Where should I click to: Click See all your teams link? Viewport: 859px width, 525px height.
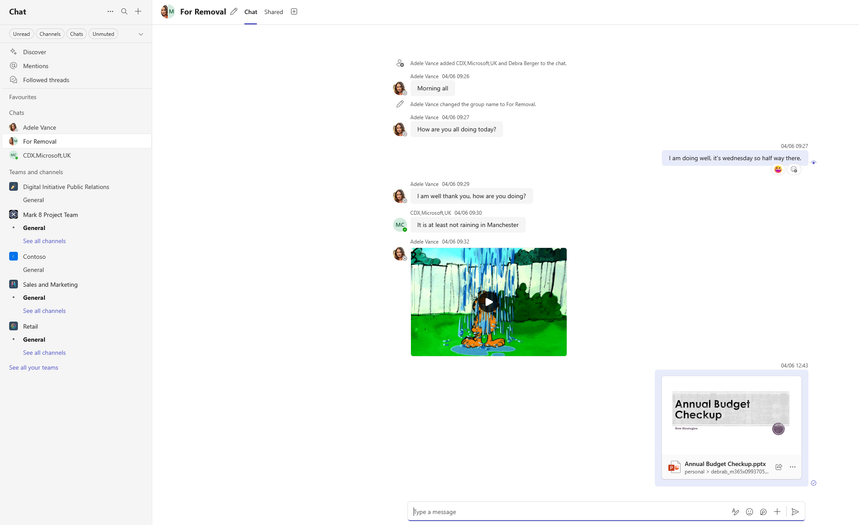pos(33,368)
